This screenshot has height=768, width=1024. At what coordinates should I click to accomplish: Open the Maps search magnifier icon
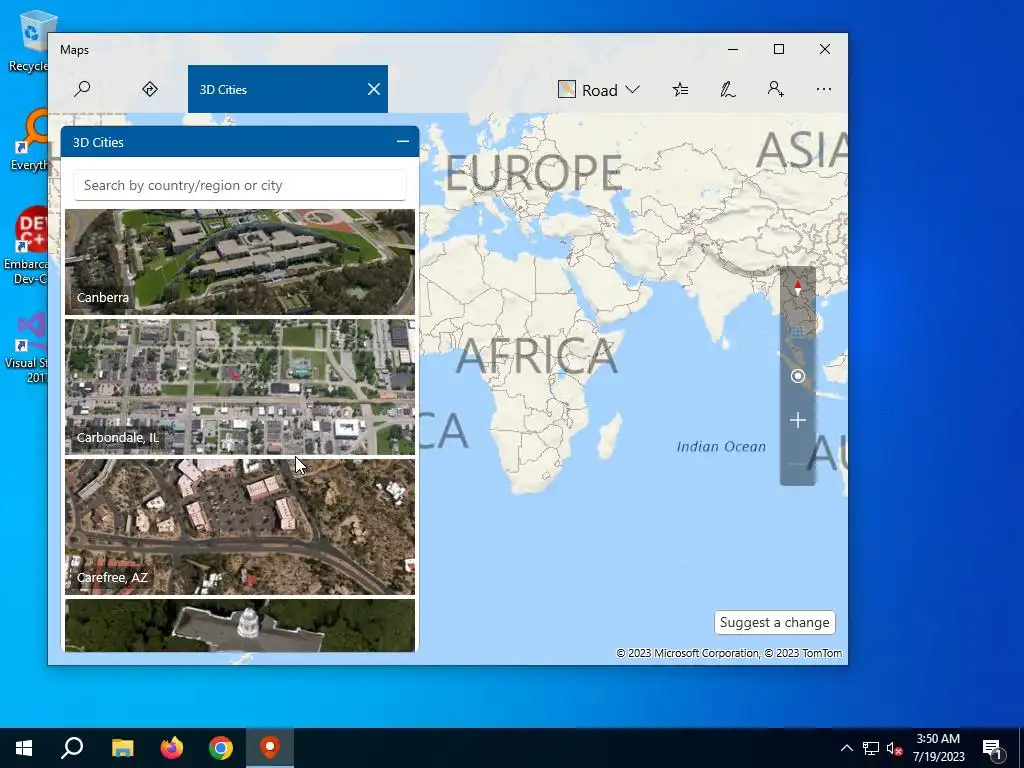pyautogui.click(x=82, y=89)
